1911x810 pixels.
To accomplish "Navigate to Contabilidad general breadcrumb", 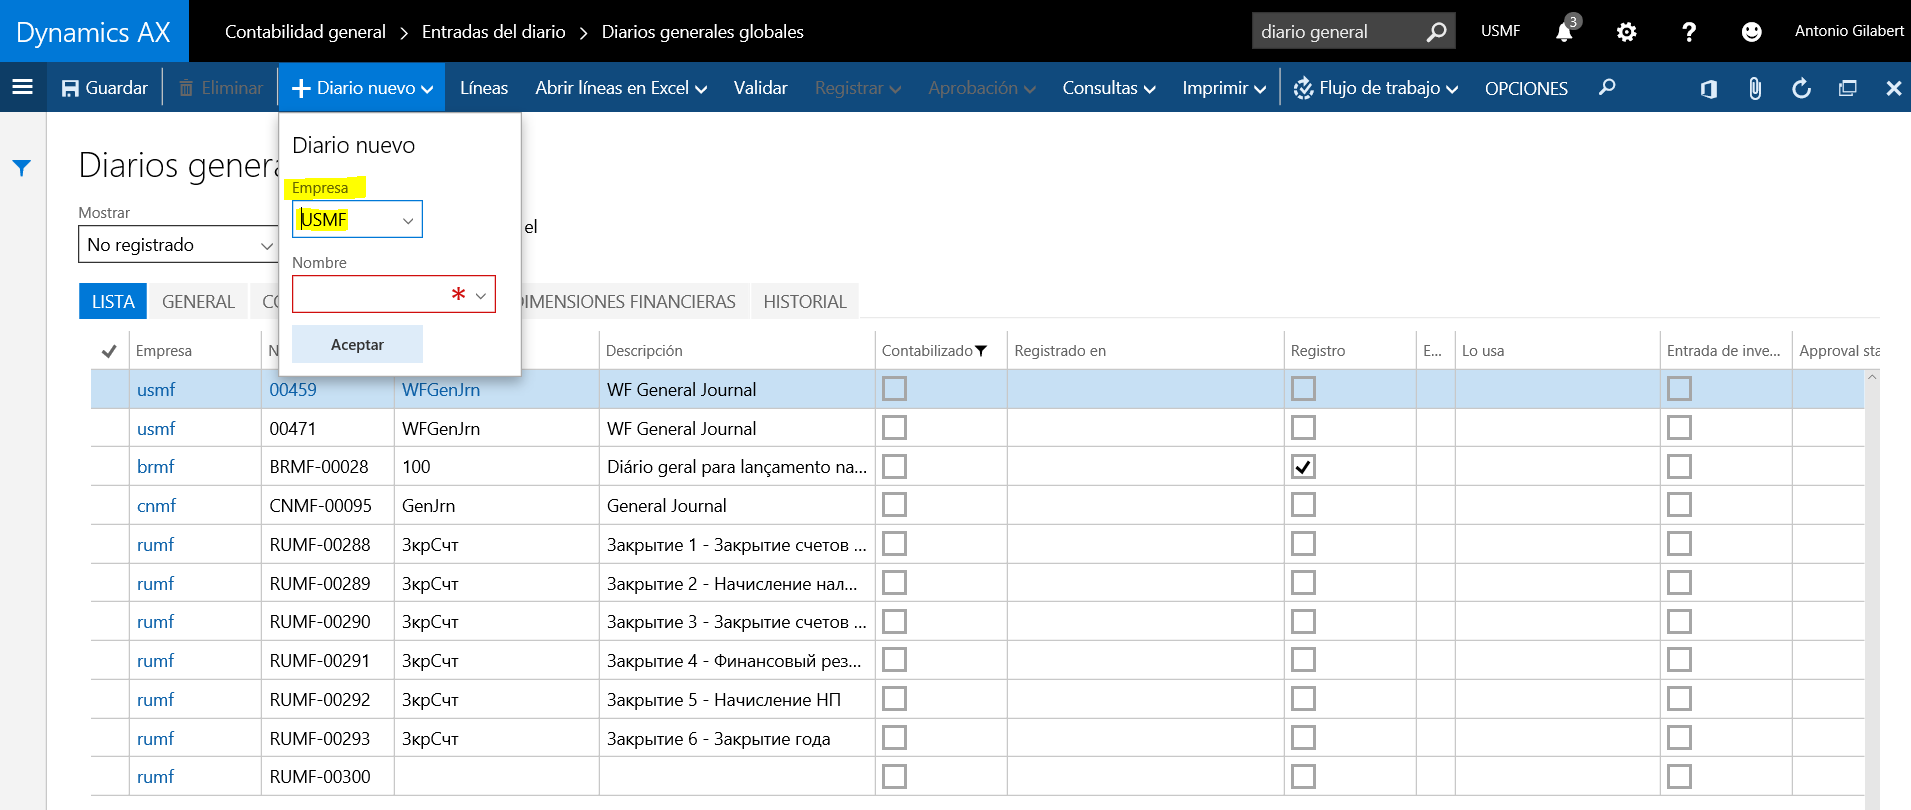I will tap(305, 32).
